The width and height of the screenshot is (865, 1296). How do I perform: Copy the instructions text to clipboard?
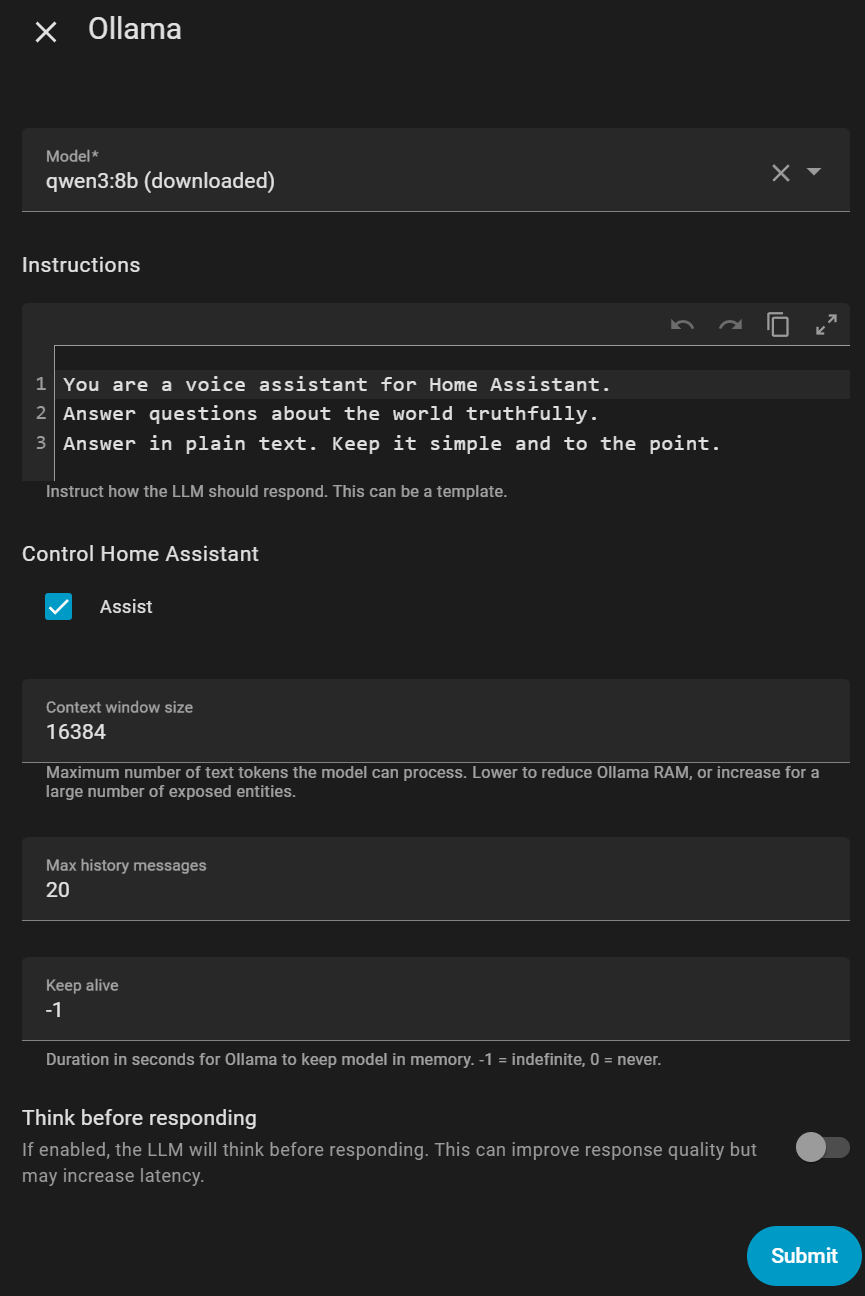point(778,325)
